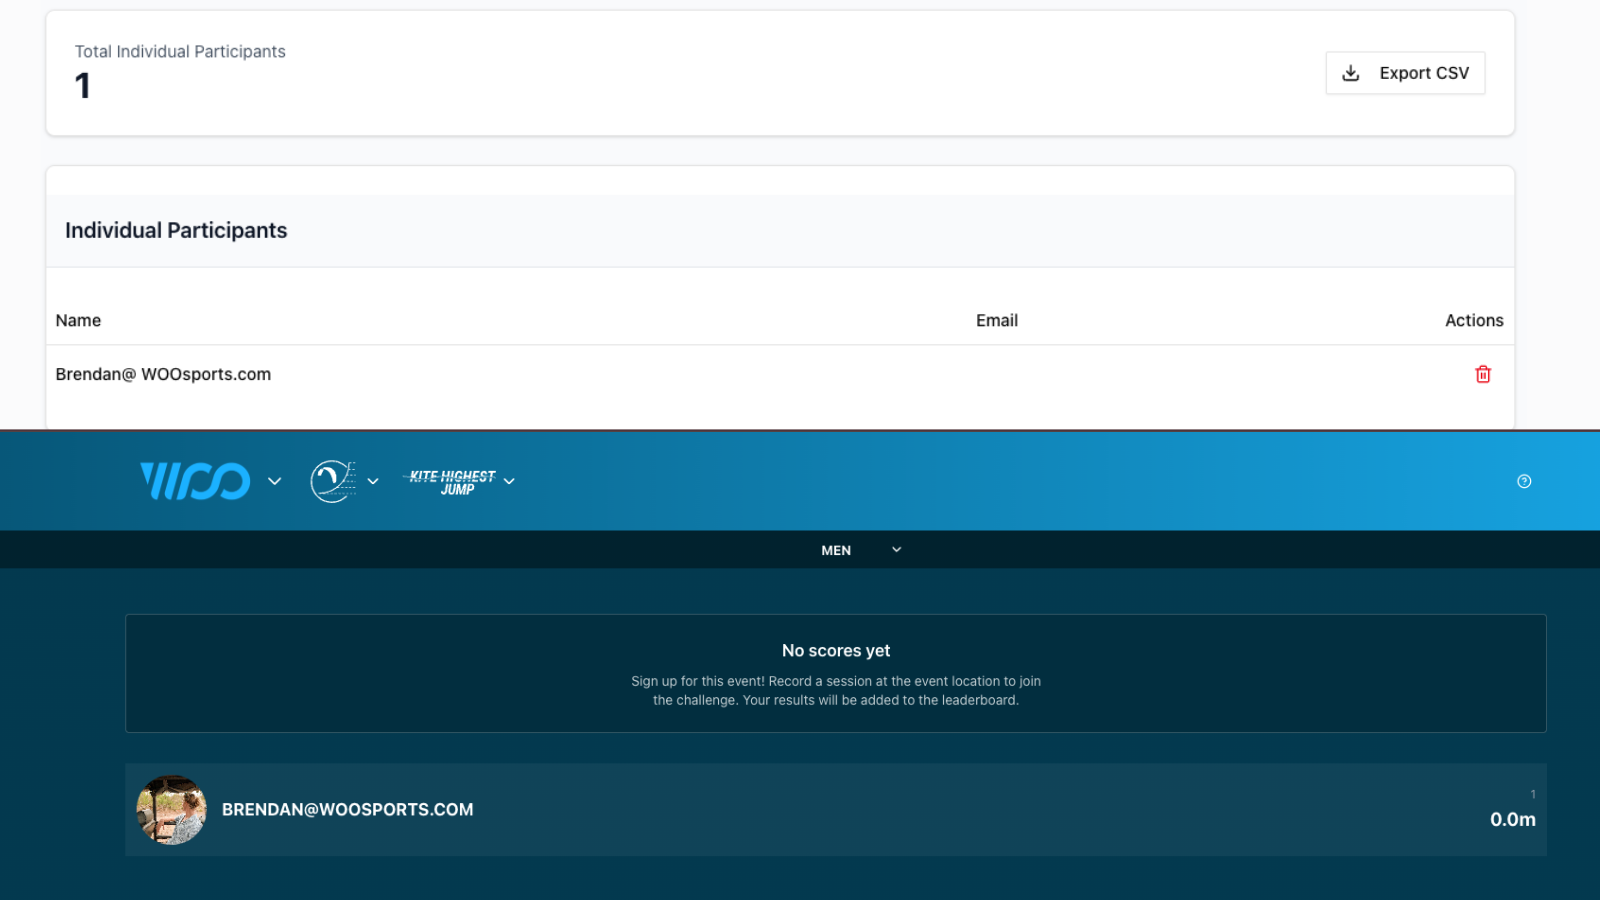The width and height of the screenshot is (1600, 900).
Task: Select the MEN category label
Action: (x=836, y=550)
